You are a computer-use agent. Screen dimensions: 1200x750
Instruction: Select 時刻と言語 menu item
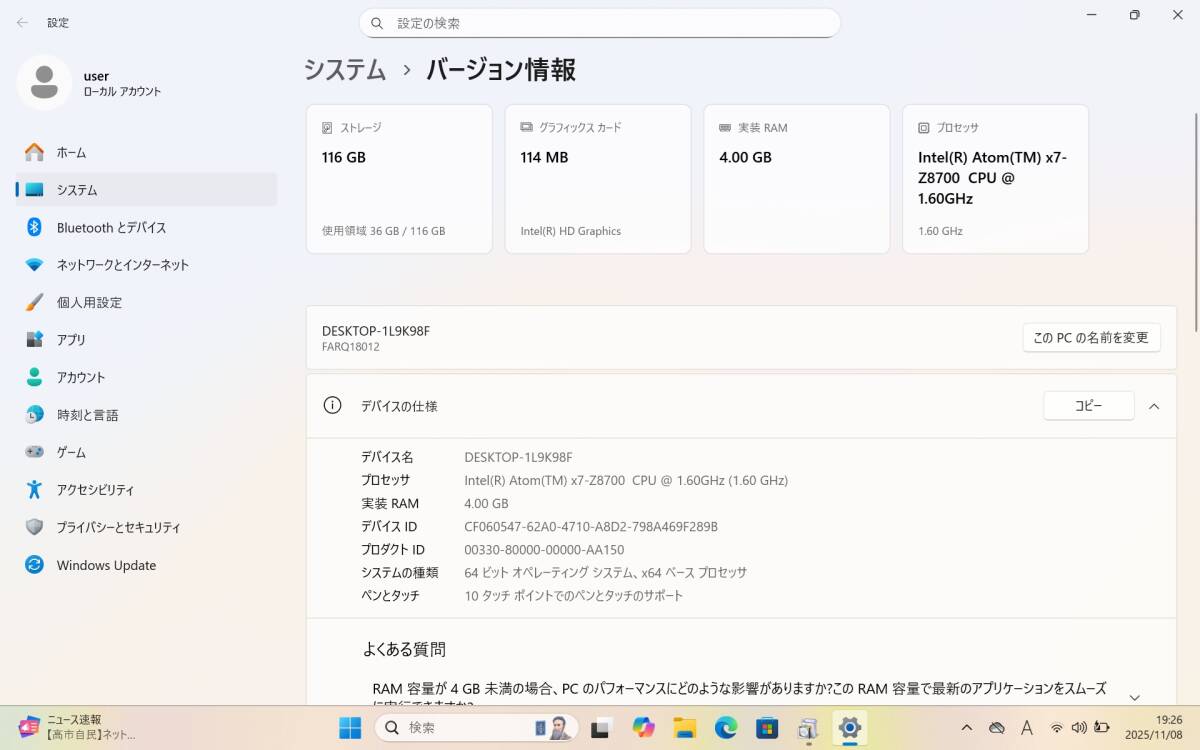(87, 415)
